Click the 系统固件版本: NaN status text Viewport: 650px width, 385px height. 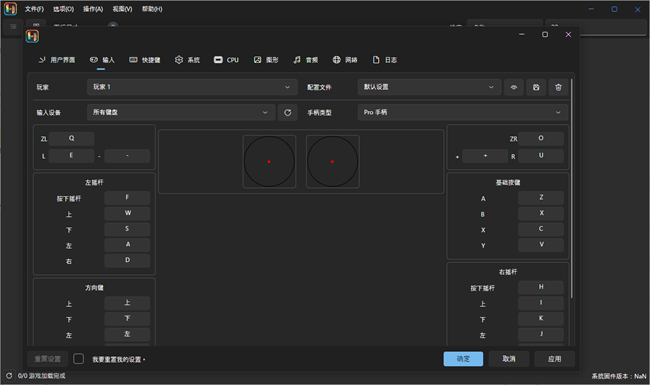pos(618,376)
